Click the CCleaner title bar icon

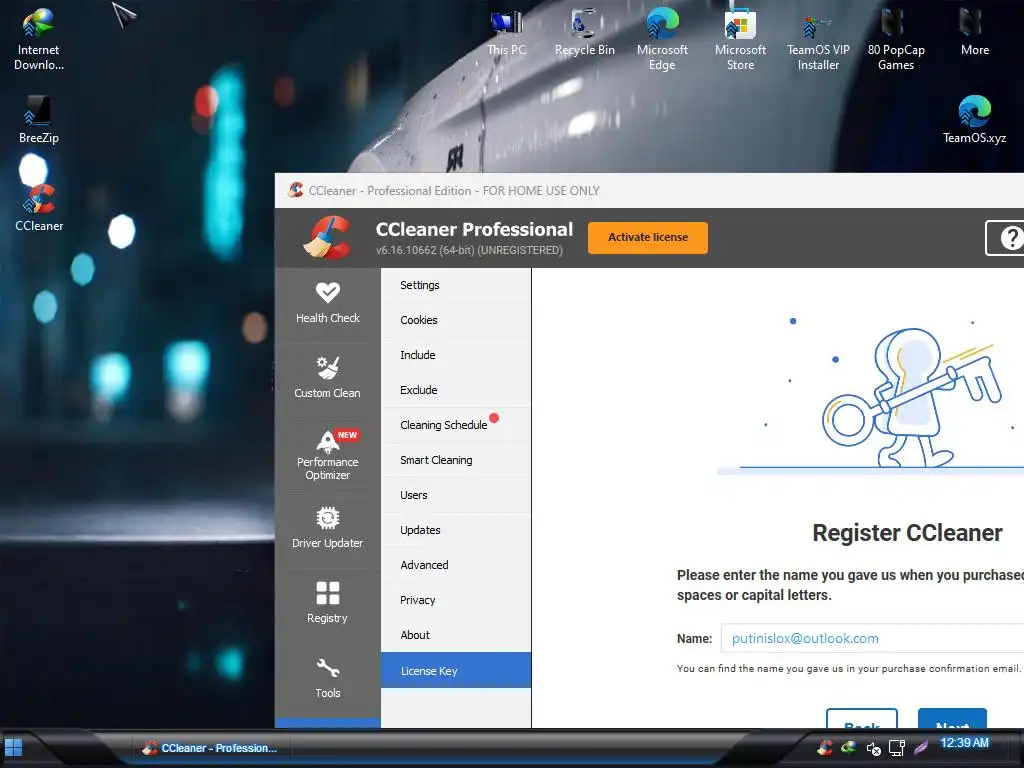coord(295,190)
